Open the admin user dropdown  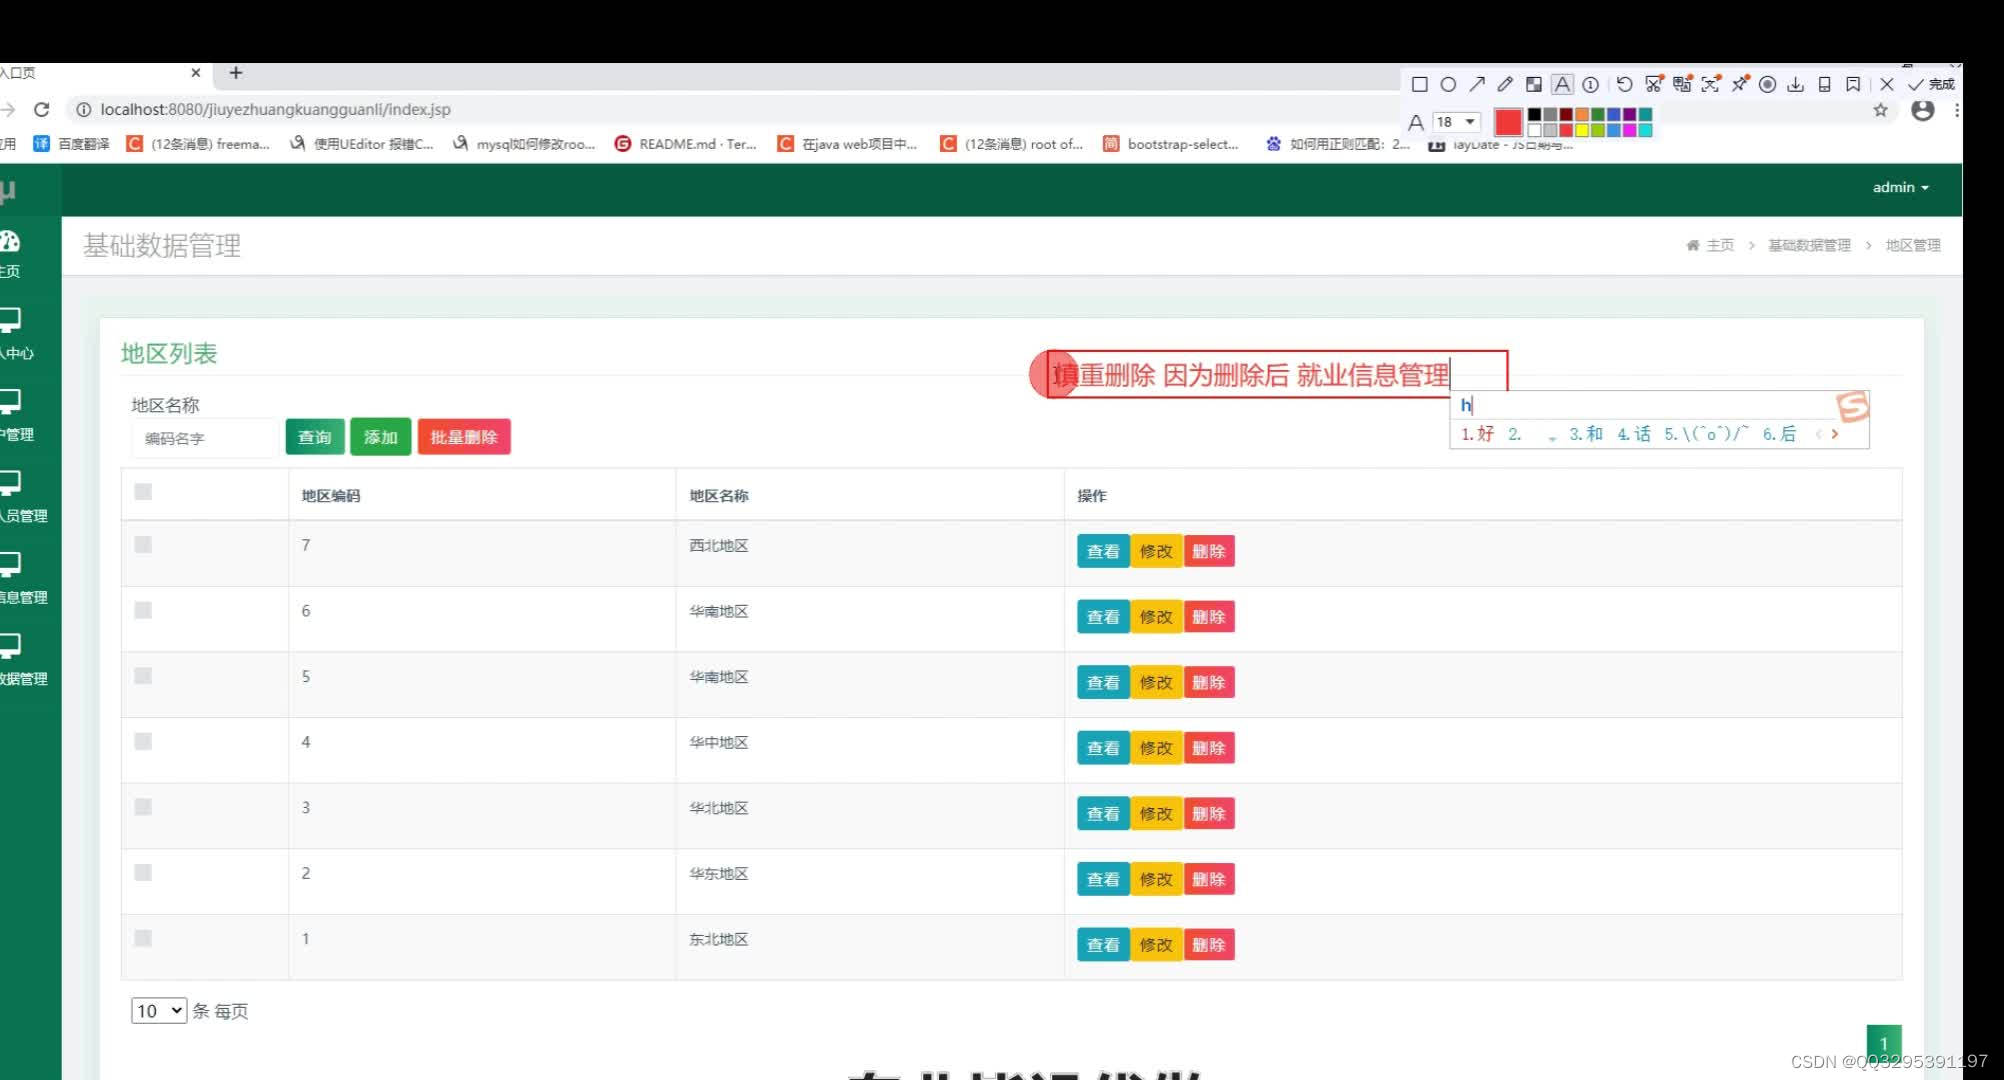[1900, 187]
